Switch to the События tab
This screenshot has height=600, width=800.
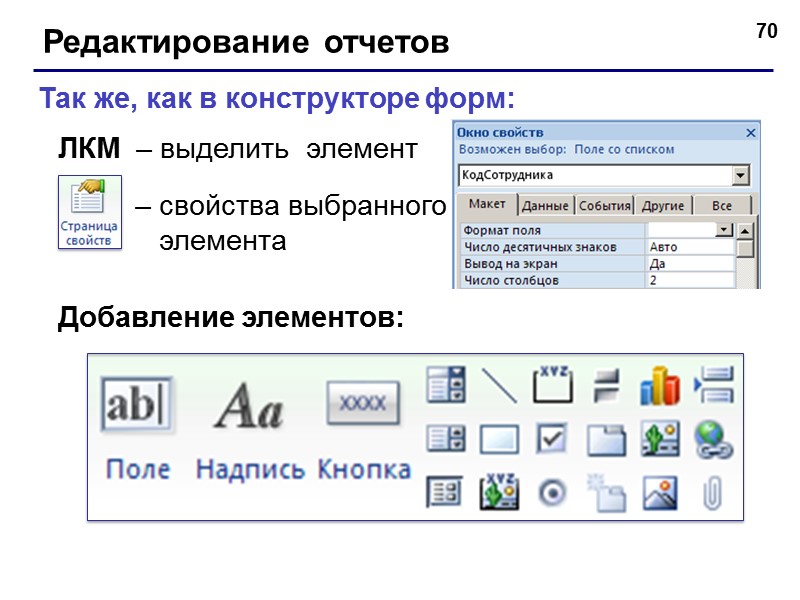(x=605, y=206)
